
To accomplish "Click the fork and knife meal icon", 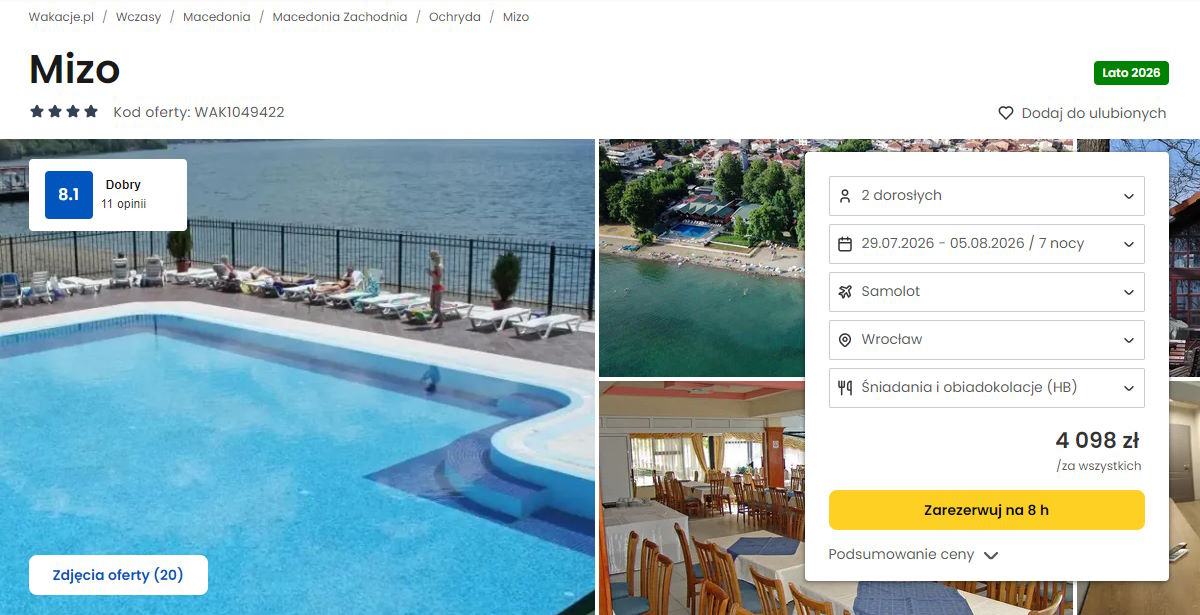I will click(845, 388).
